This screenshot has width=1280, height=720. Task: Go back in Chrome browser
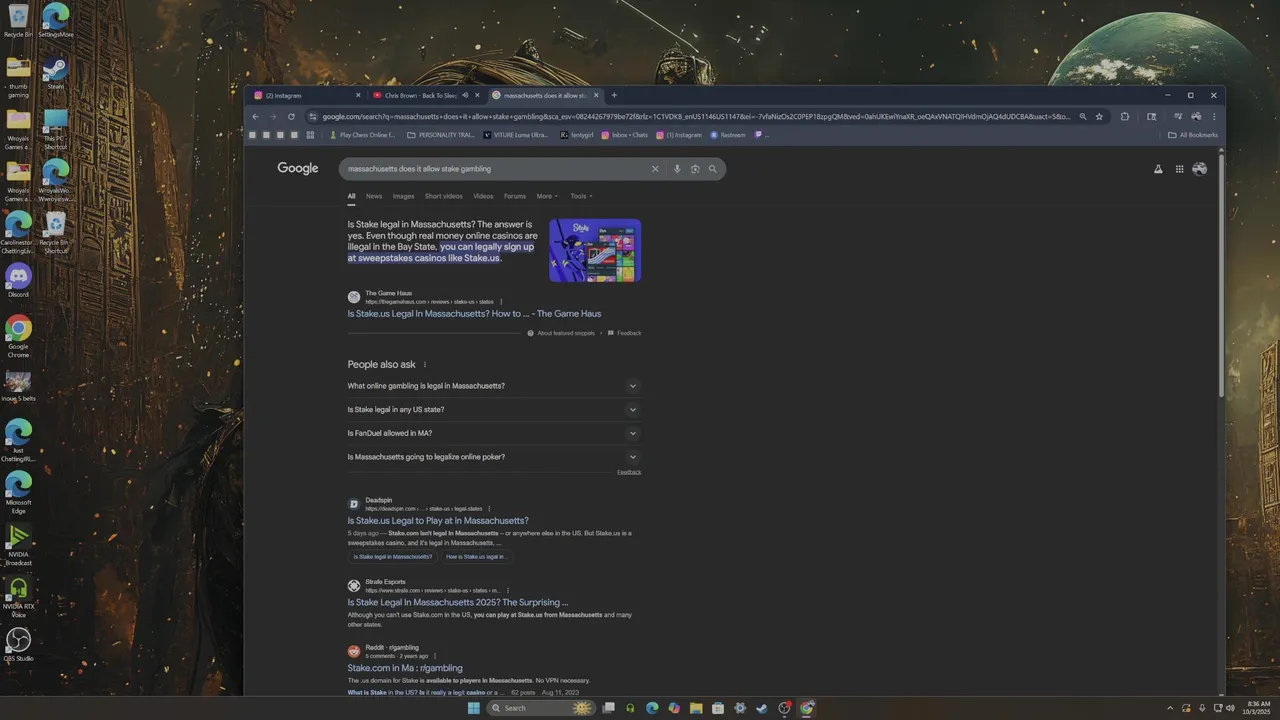point(255,116)
